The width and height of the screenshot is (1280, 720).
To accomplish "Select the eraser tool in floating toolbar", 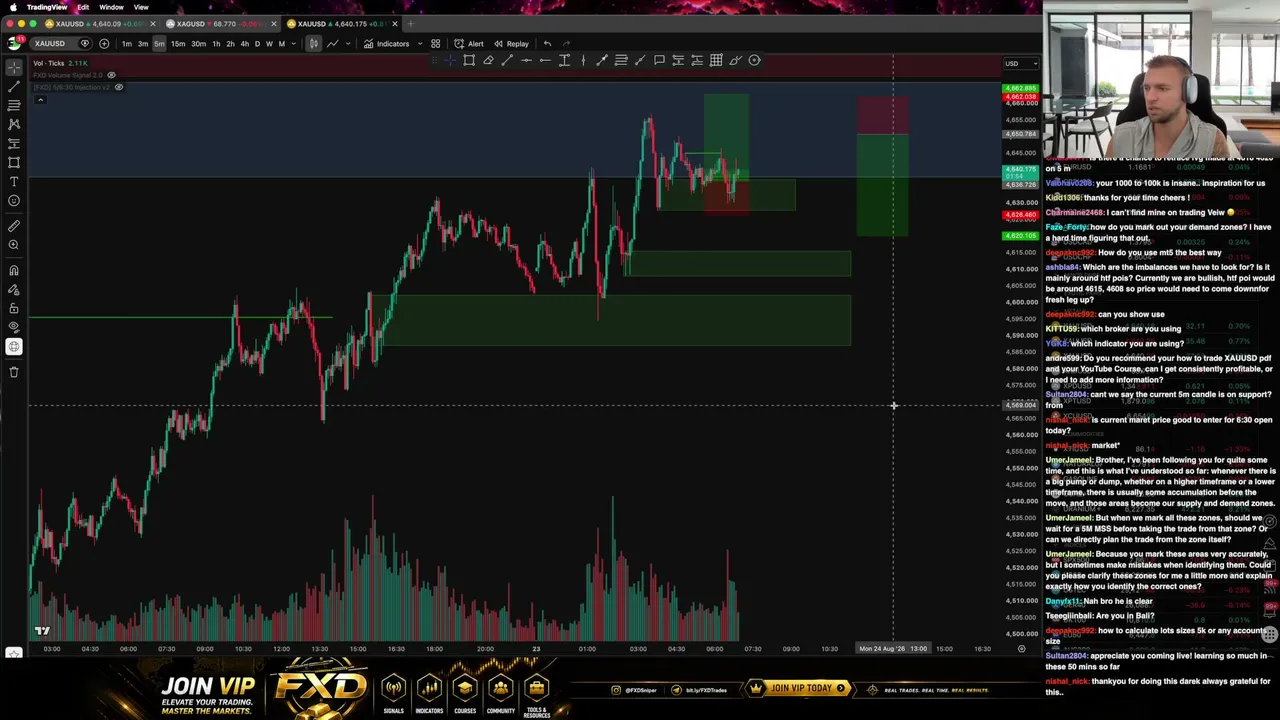I will click(488, 61).
